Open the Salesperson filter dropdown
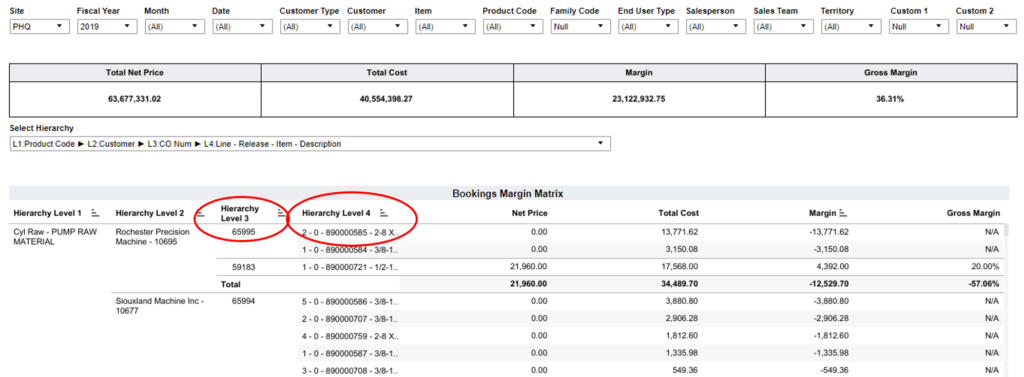 point(716,27)
